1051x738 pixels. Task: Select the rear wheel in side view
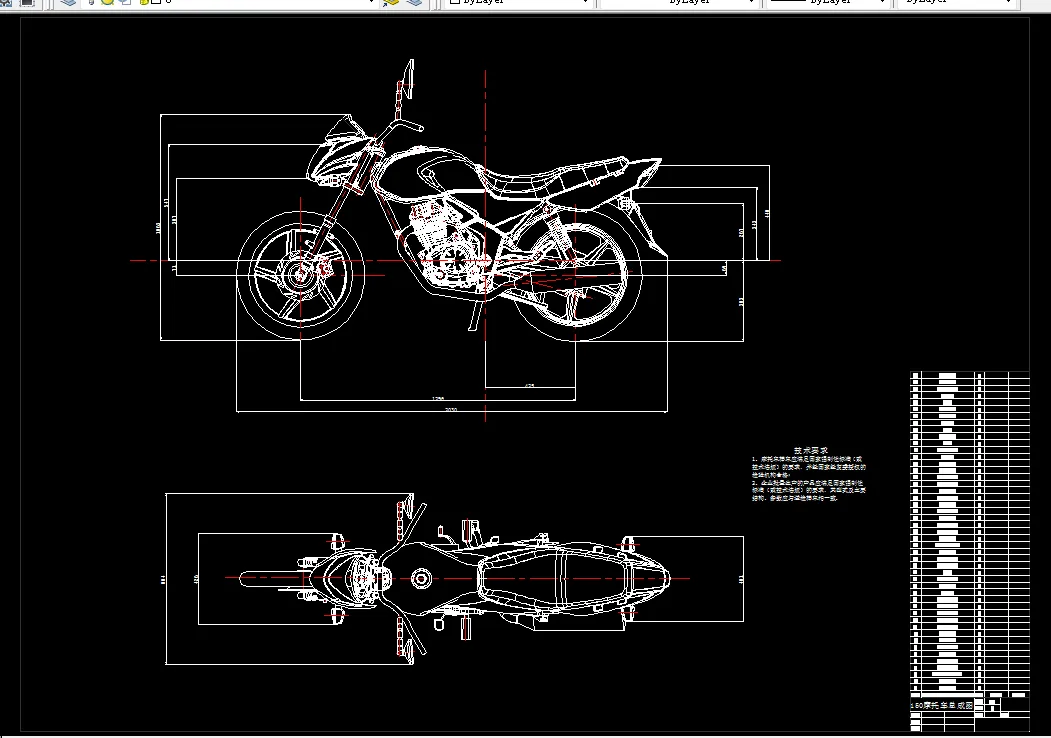coord(576,273)
